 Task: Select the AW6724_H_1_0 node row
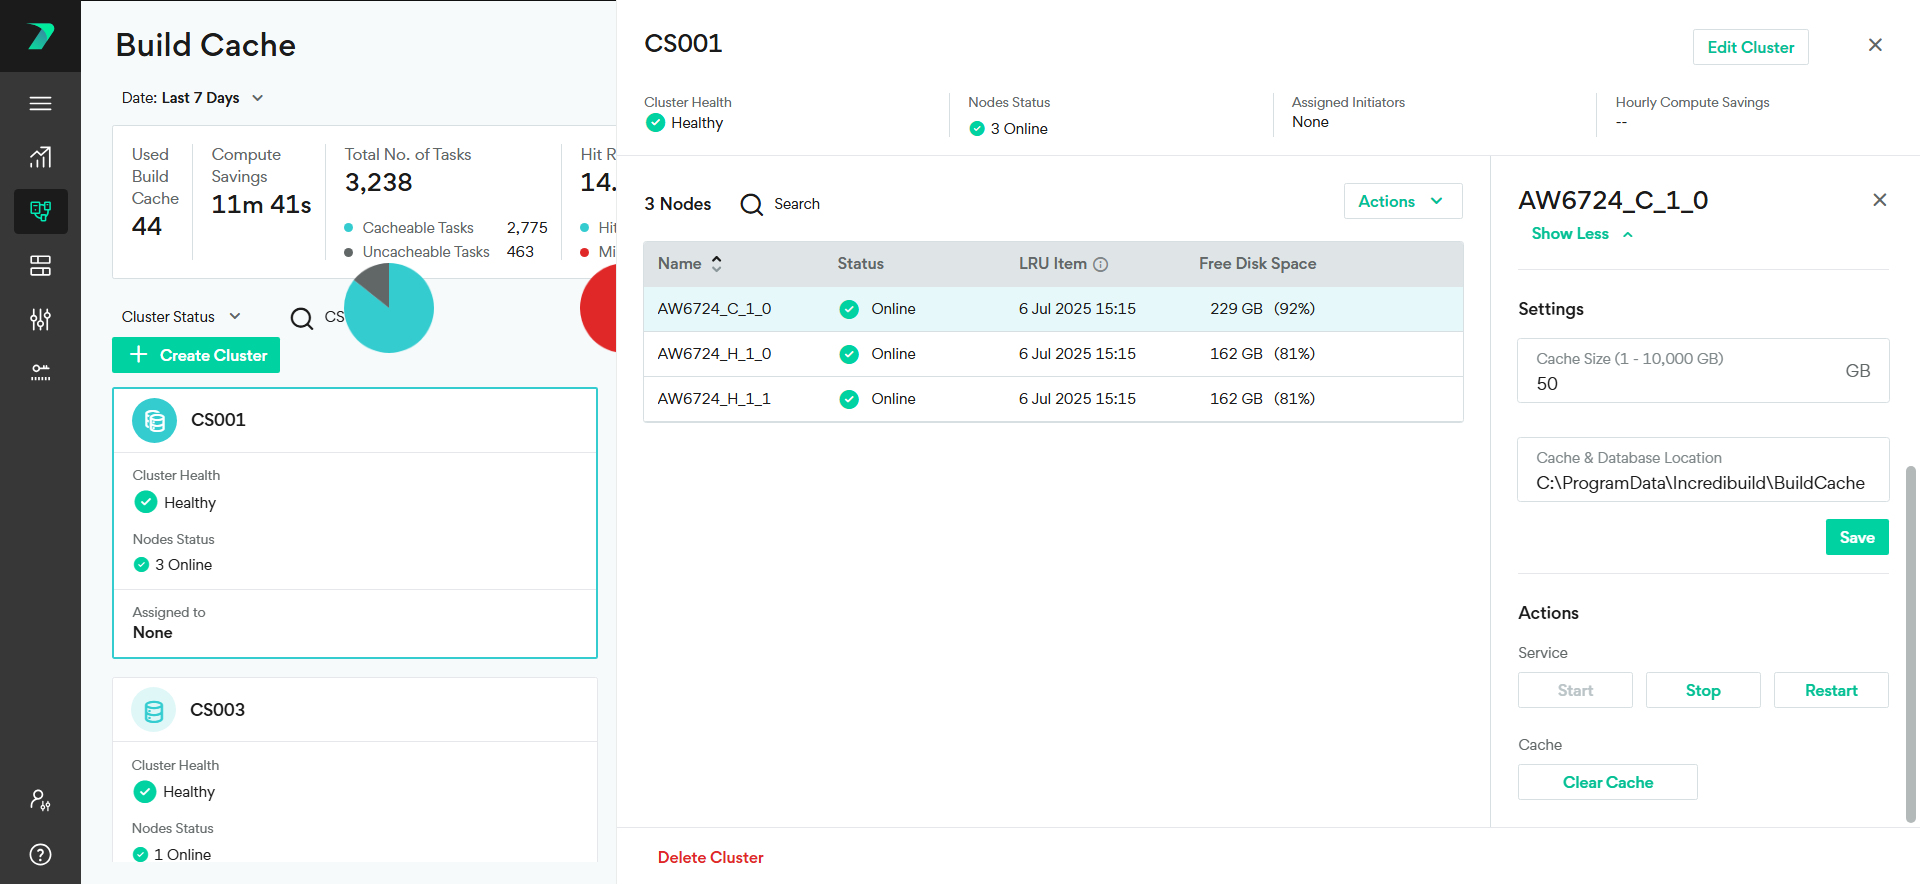[1052, 354]
